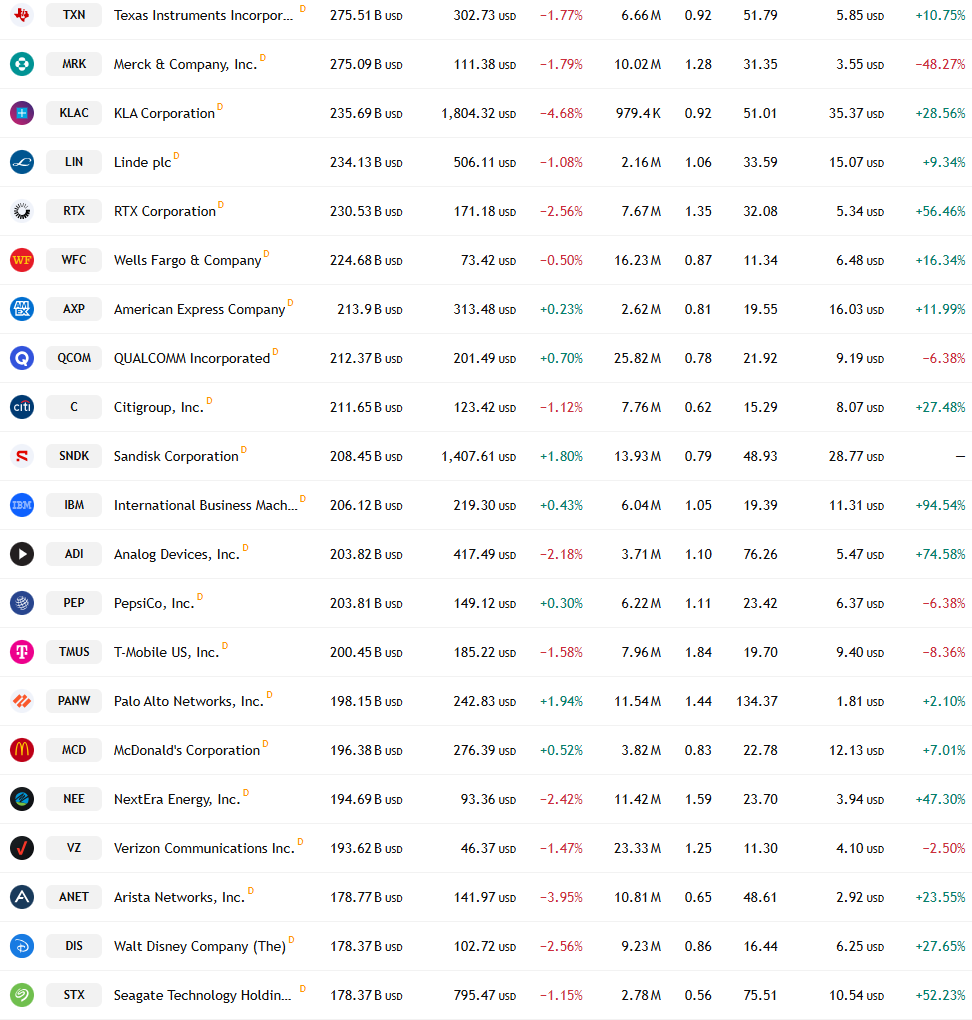
Task: Select the QCOM ticker badge
Action: click(74, 358)
